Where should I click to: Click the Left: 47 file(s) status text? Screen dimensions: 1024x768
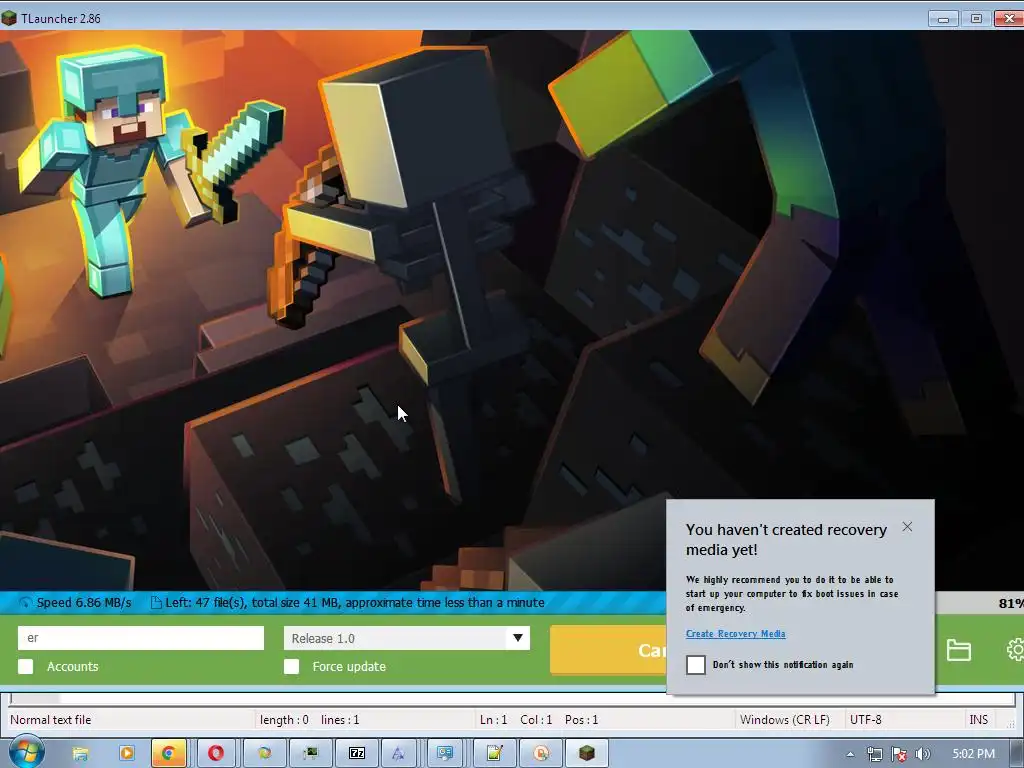(355, 602)
